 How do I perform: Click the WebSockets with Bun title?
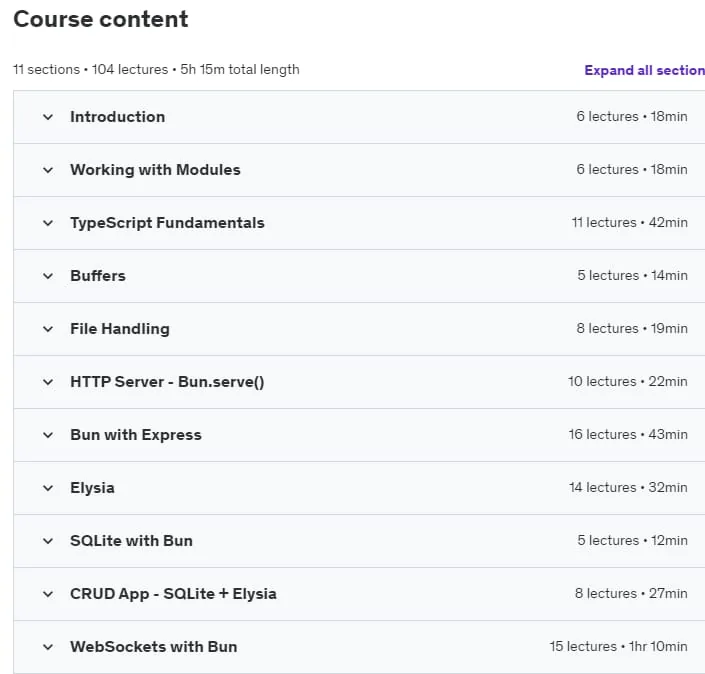point(154,647)
